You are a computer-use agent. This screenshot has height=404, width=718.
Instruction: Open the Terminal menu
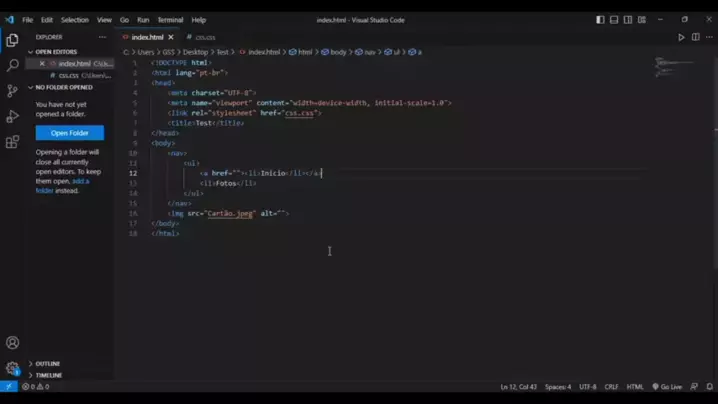click(170, 20)
